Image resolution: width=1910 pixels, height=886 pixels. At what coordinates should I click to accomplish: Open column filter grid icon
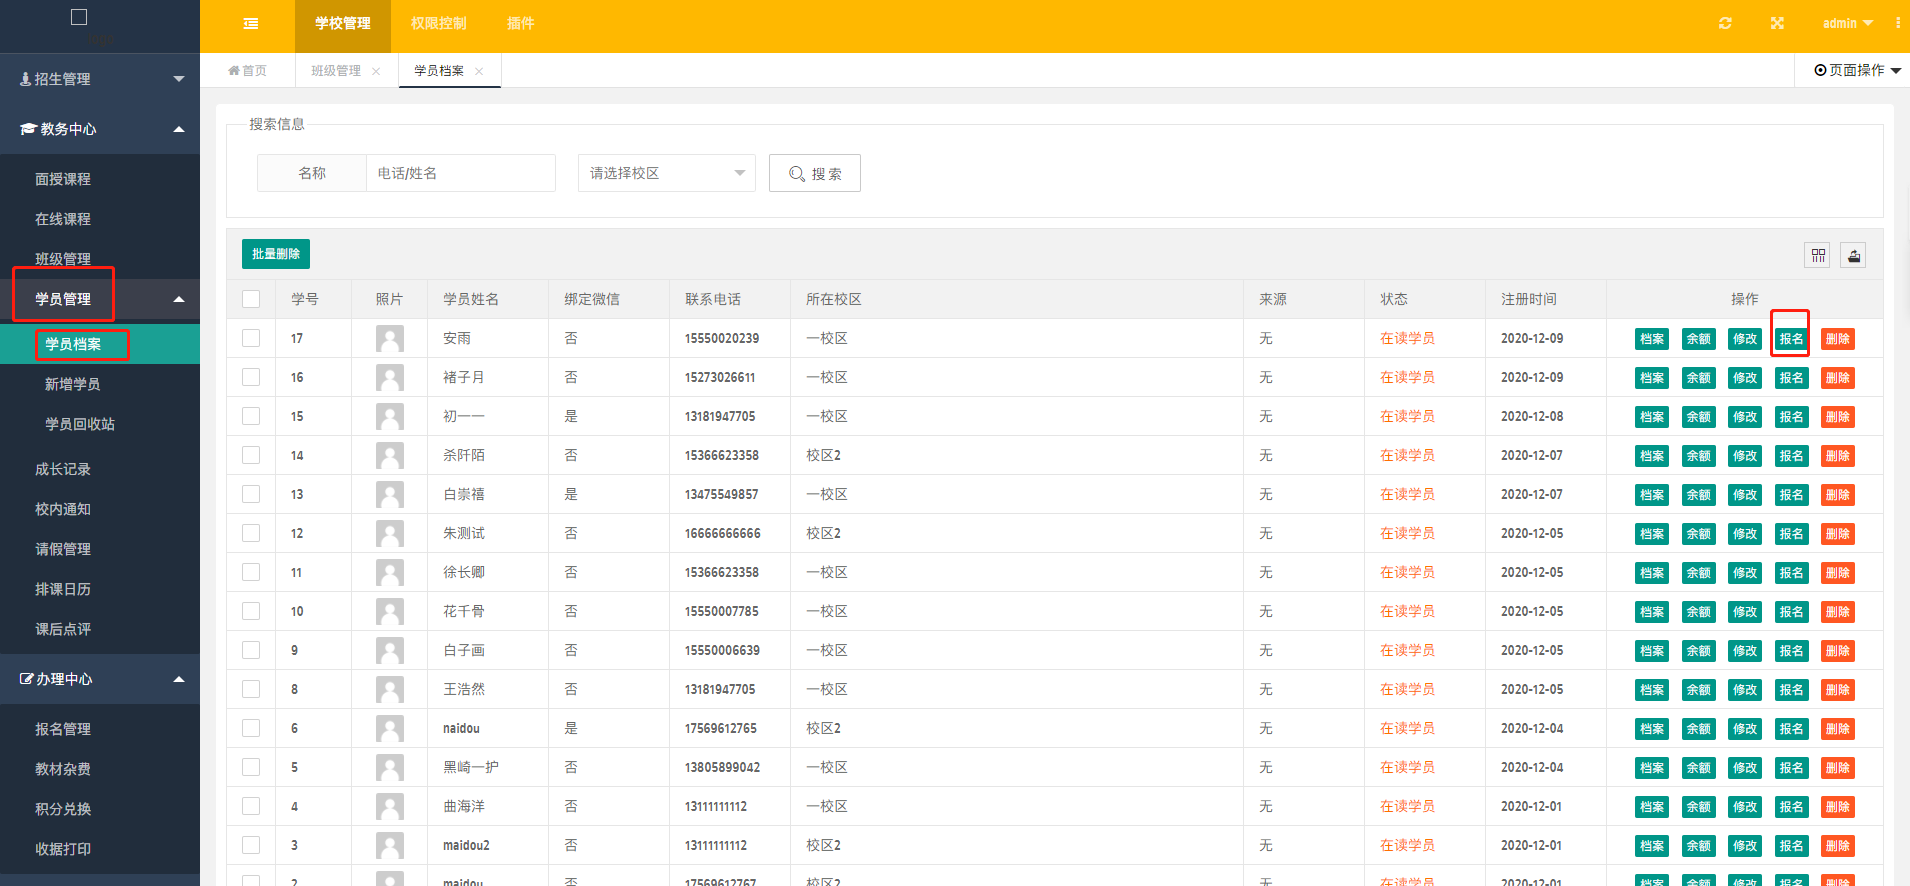pos(1818,255)
